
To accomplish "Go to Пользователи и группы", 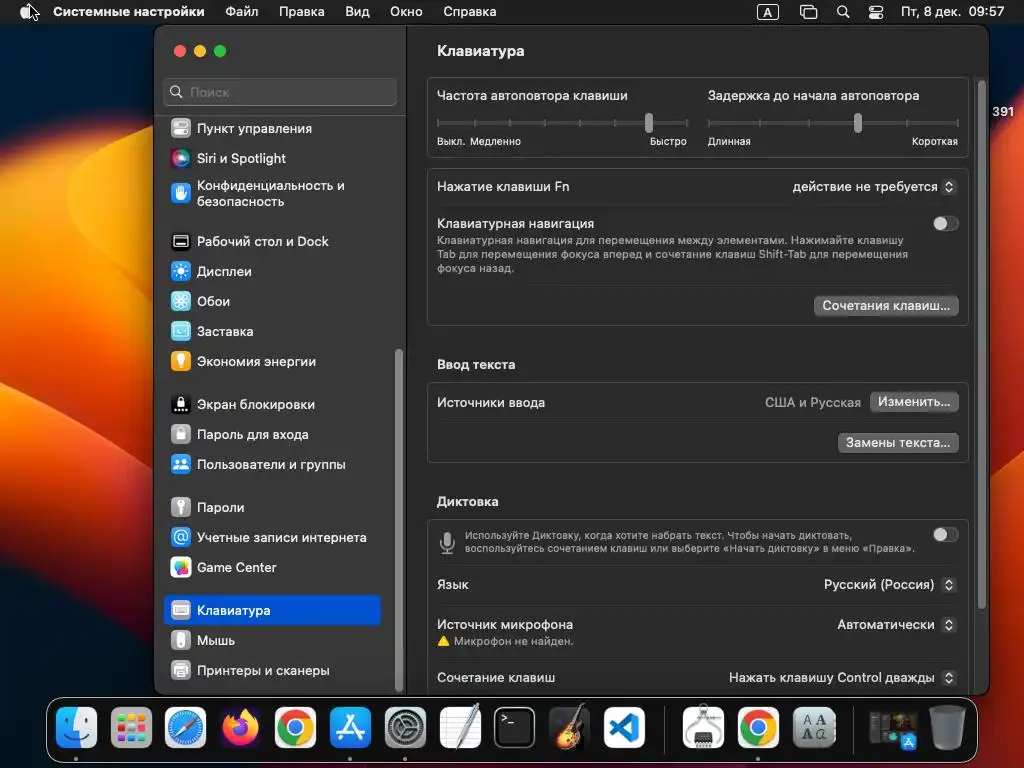I will pos(272,464).
